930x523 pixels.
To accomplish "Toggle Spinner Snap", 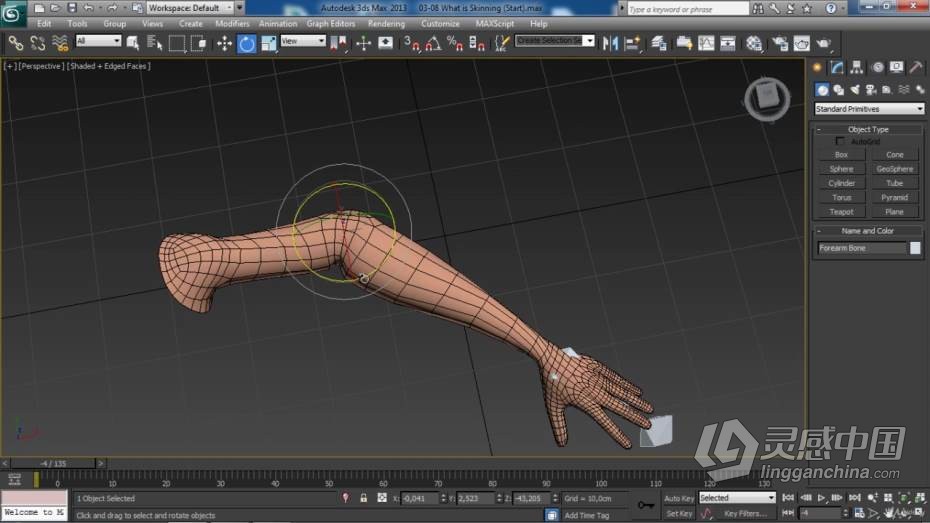I will [477, 43].
